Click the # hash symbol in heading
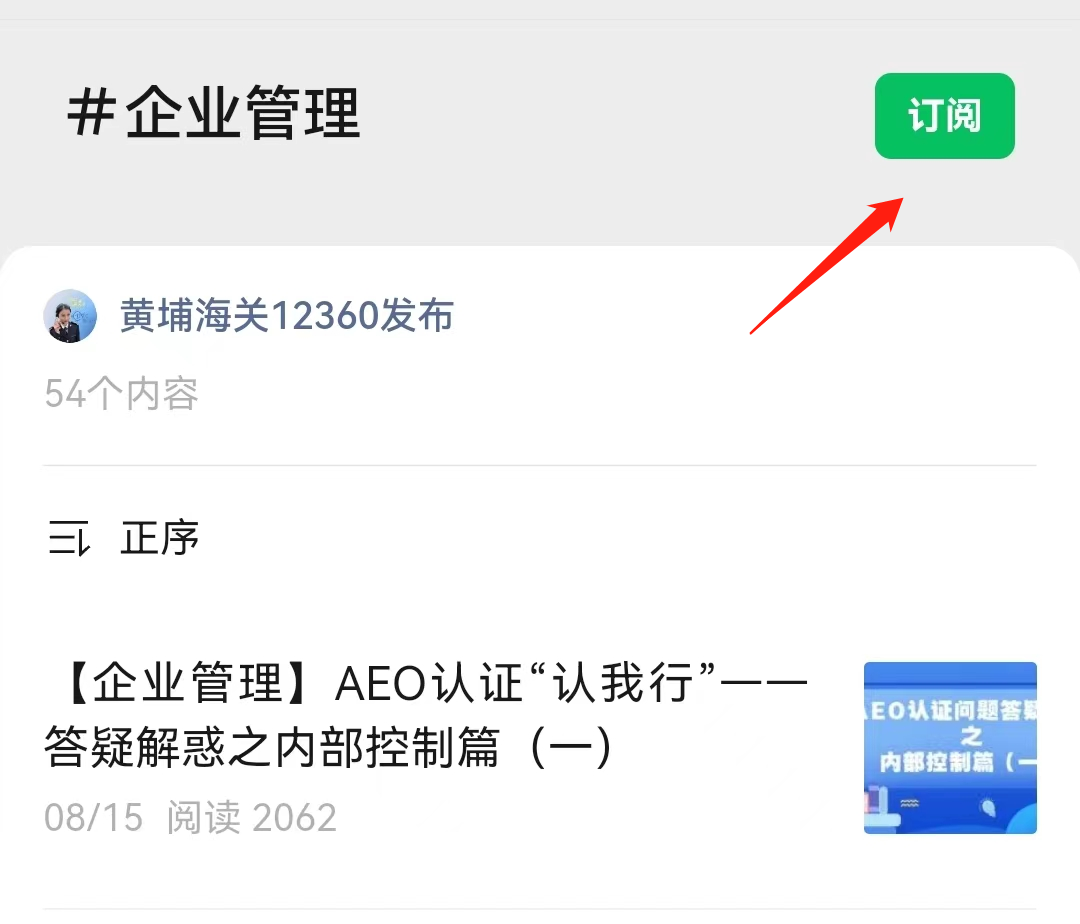 pos(91,114)
